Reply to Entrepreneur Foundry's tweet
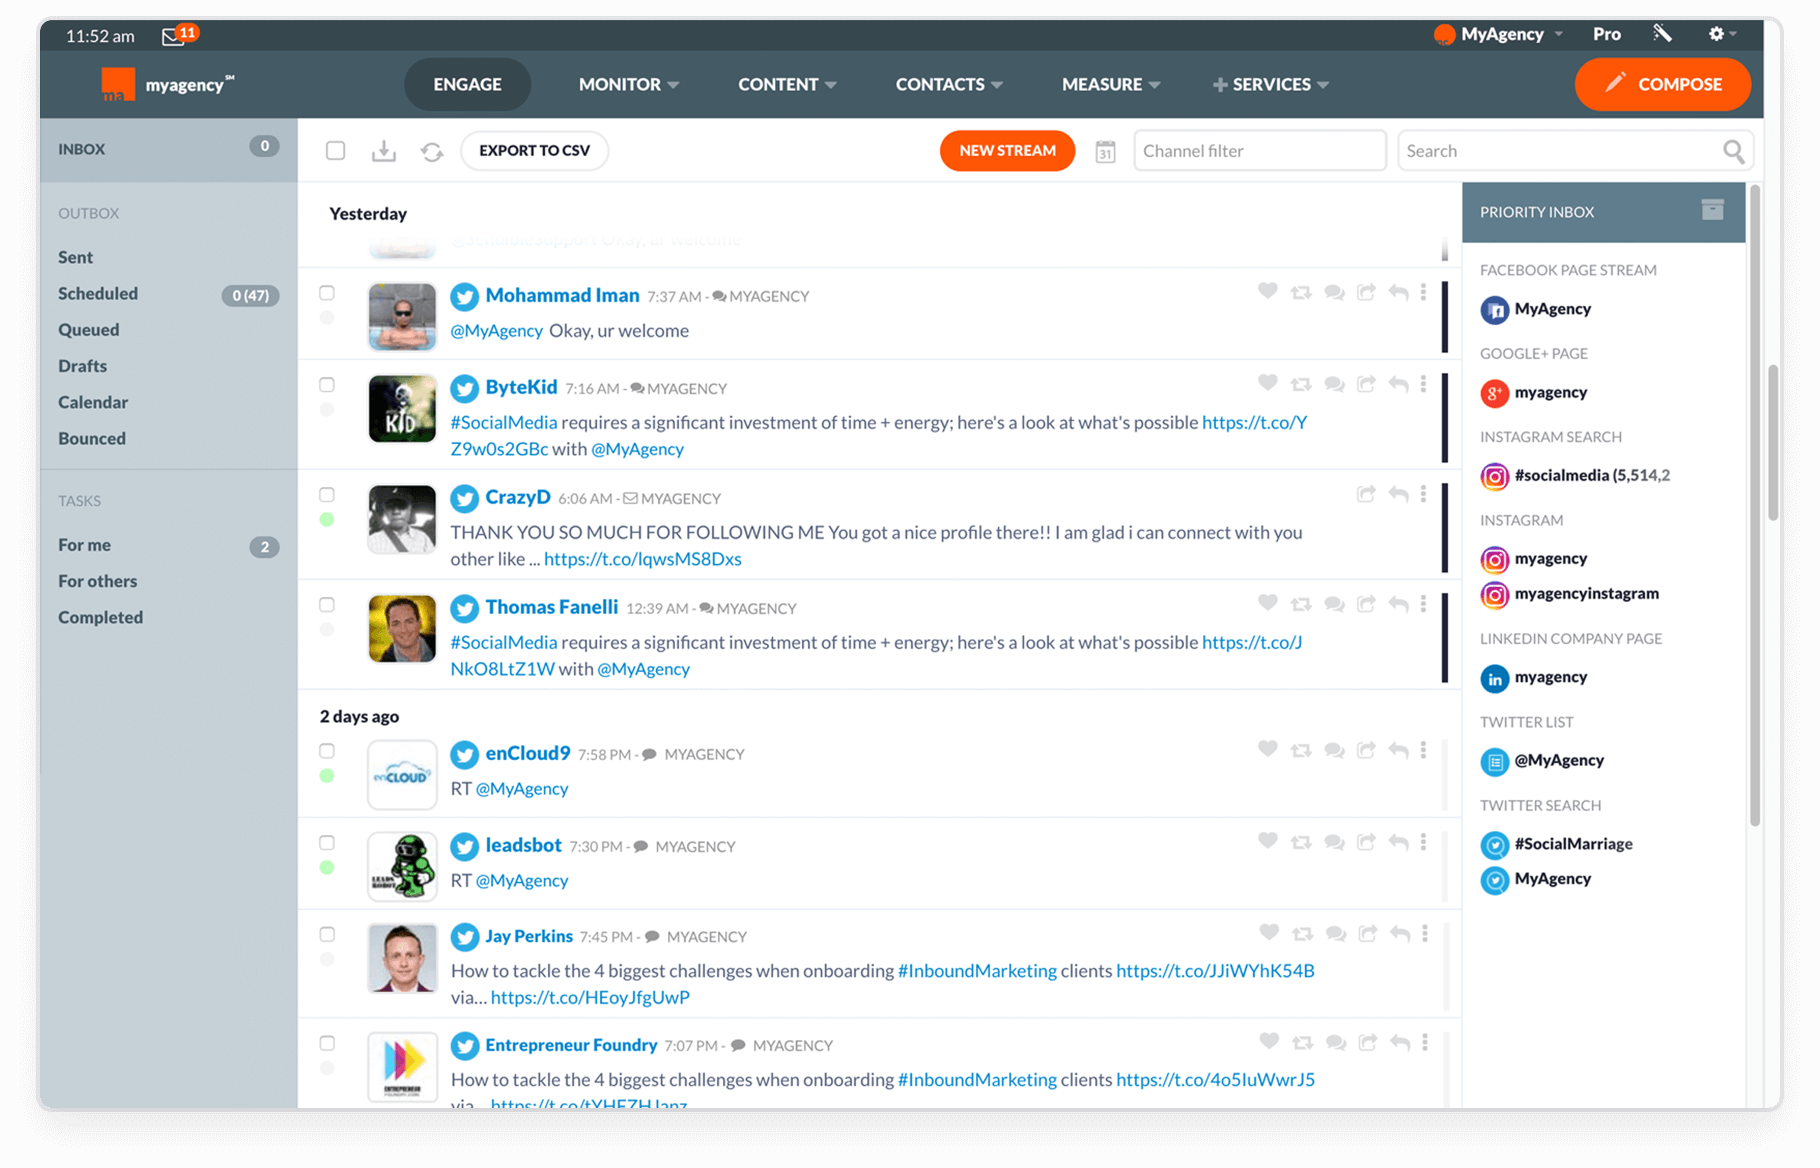 coord(1400,1042)
